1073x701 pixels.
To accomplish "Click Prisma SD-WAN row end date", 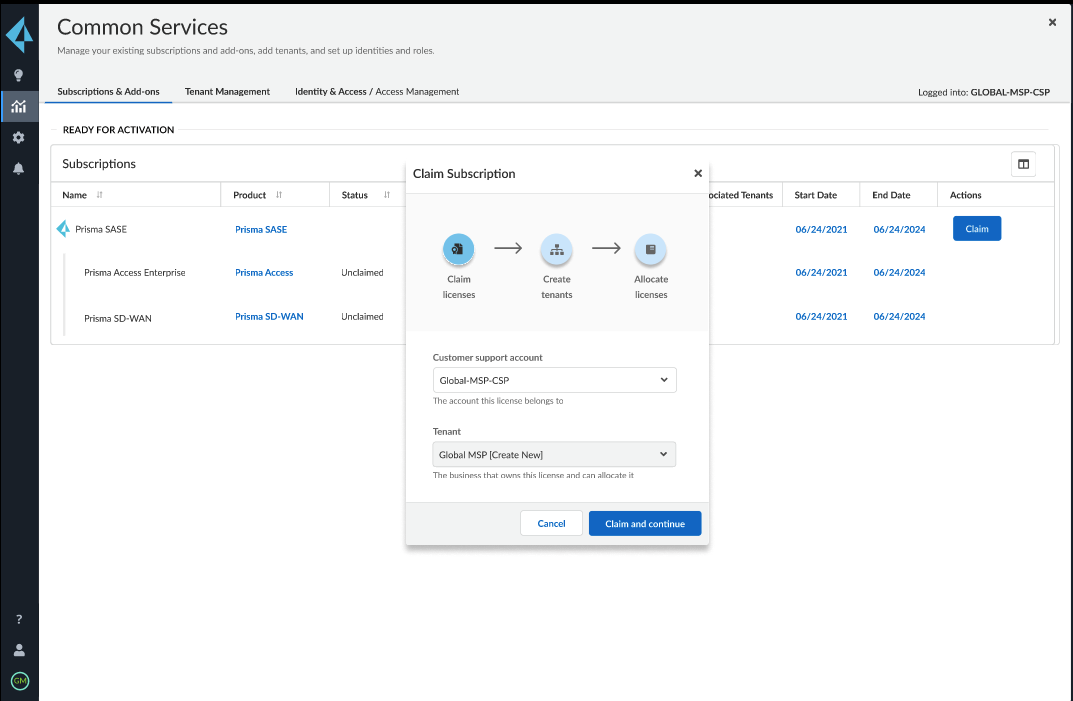I will [x=899, y=316].
